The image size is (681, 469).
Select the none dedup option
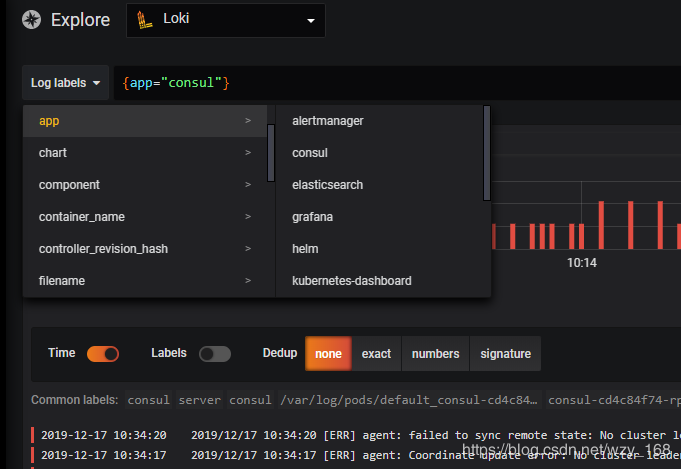(328, 354)
